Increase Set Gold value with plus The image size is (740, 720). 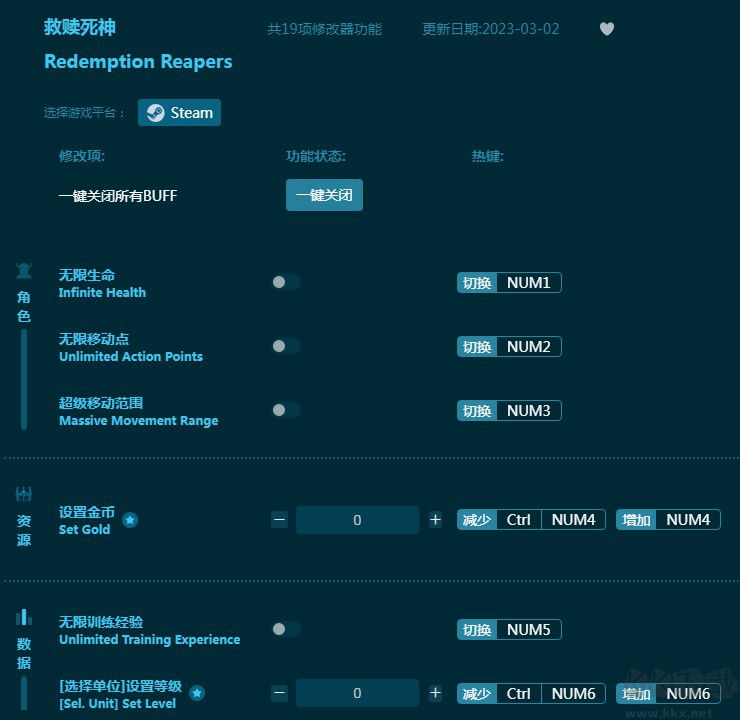[435, 520]
